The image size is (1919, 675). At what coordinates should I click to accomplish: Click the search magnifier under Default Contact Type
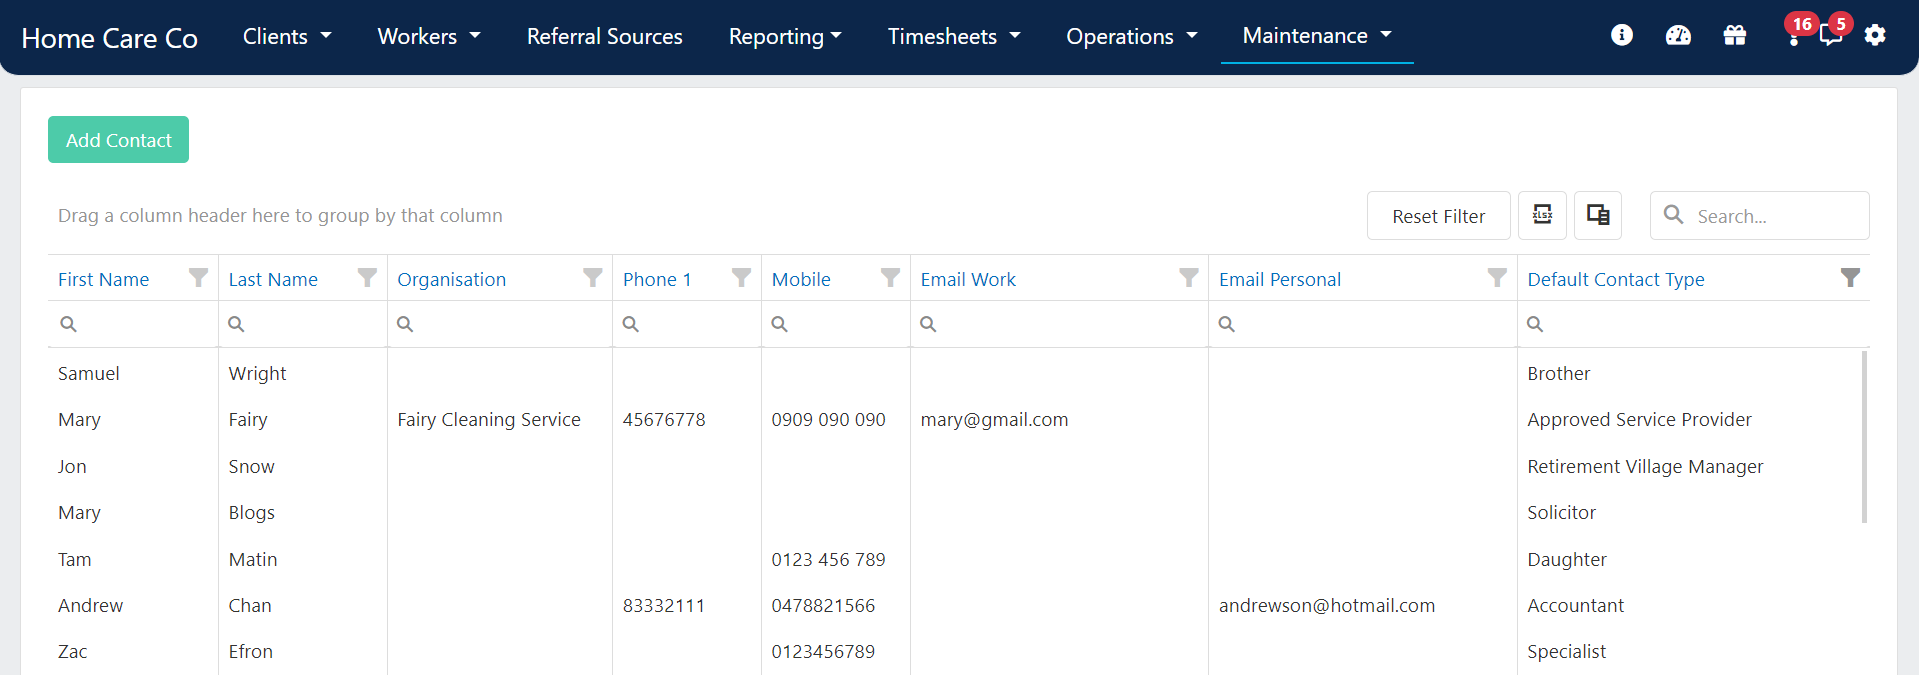pos(1535,324)
